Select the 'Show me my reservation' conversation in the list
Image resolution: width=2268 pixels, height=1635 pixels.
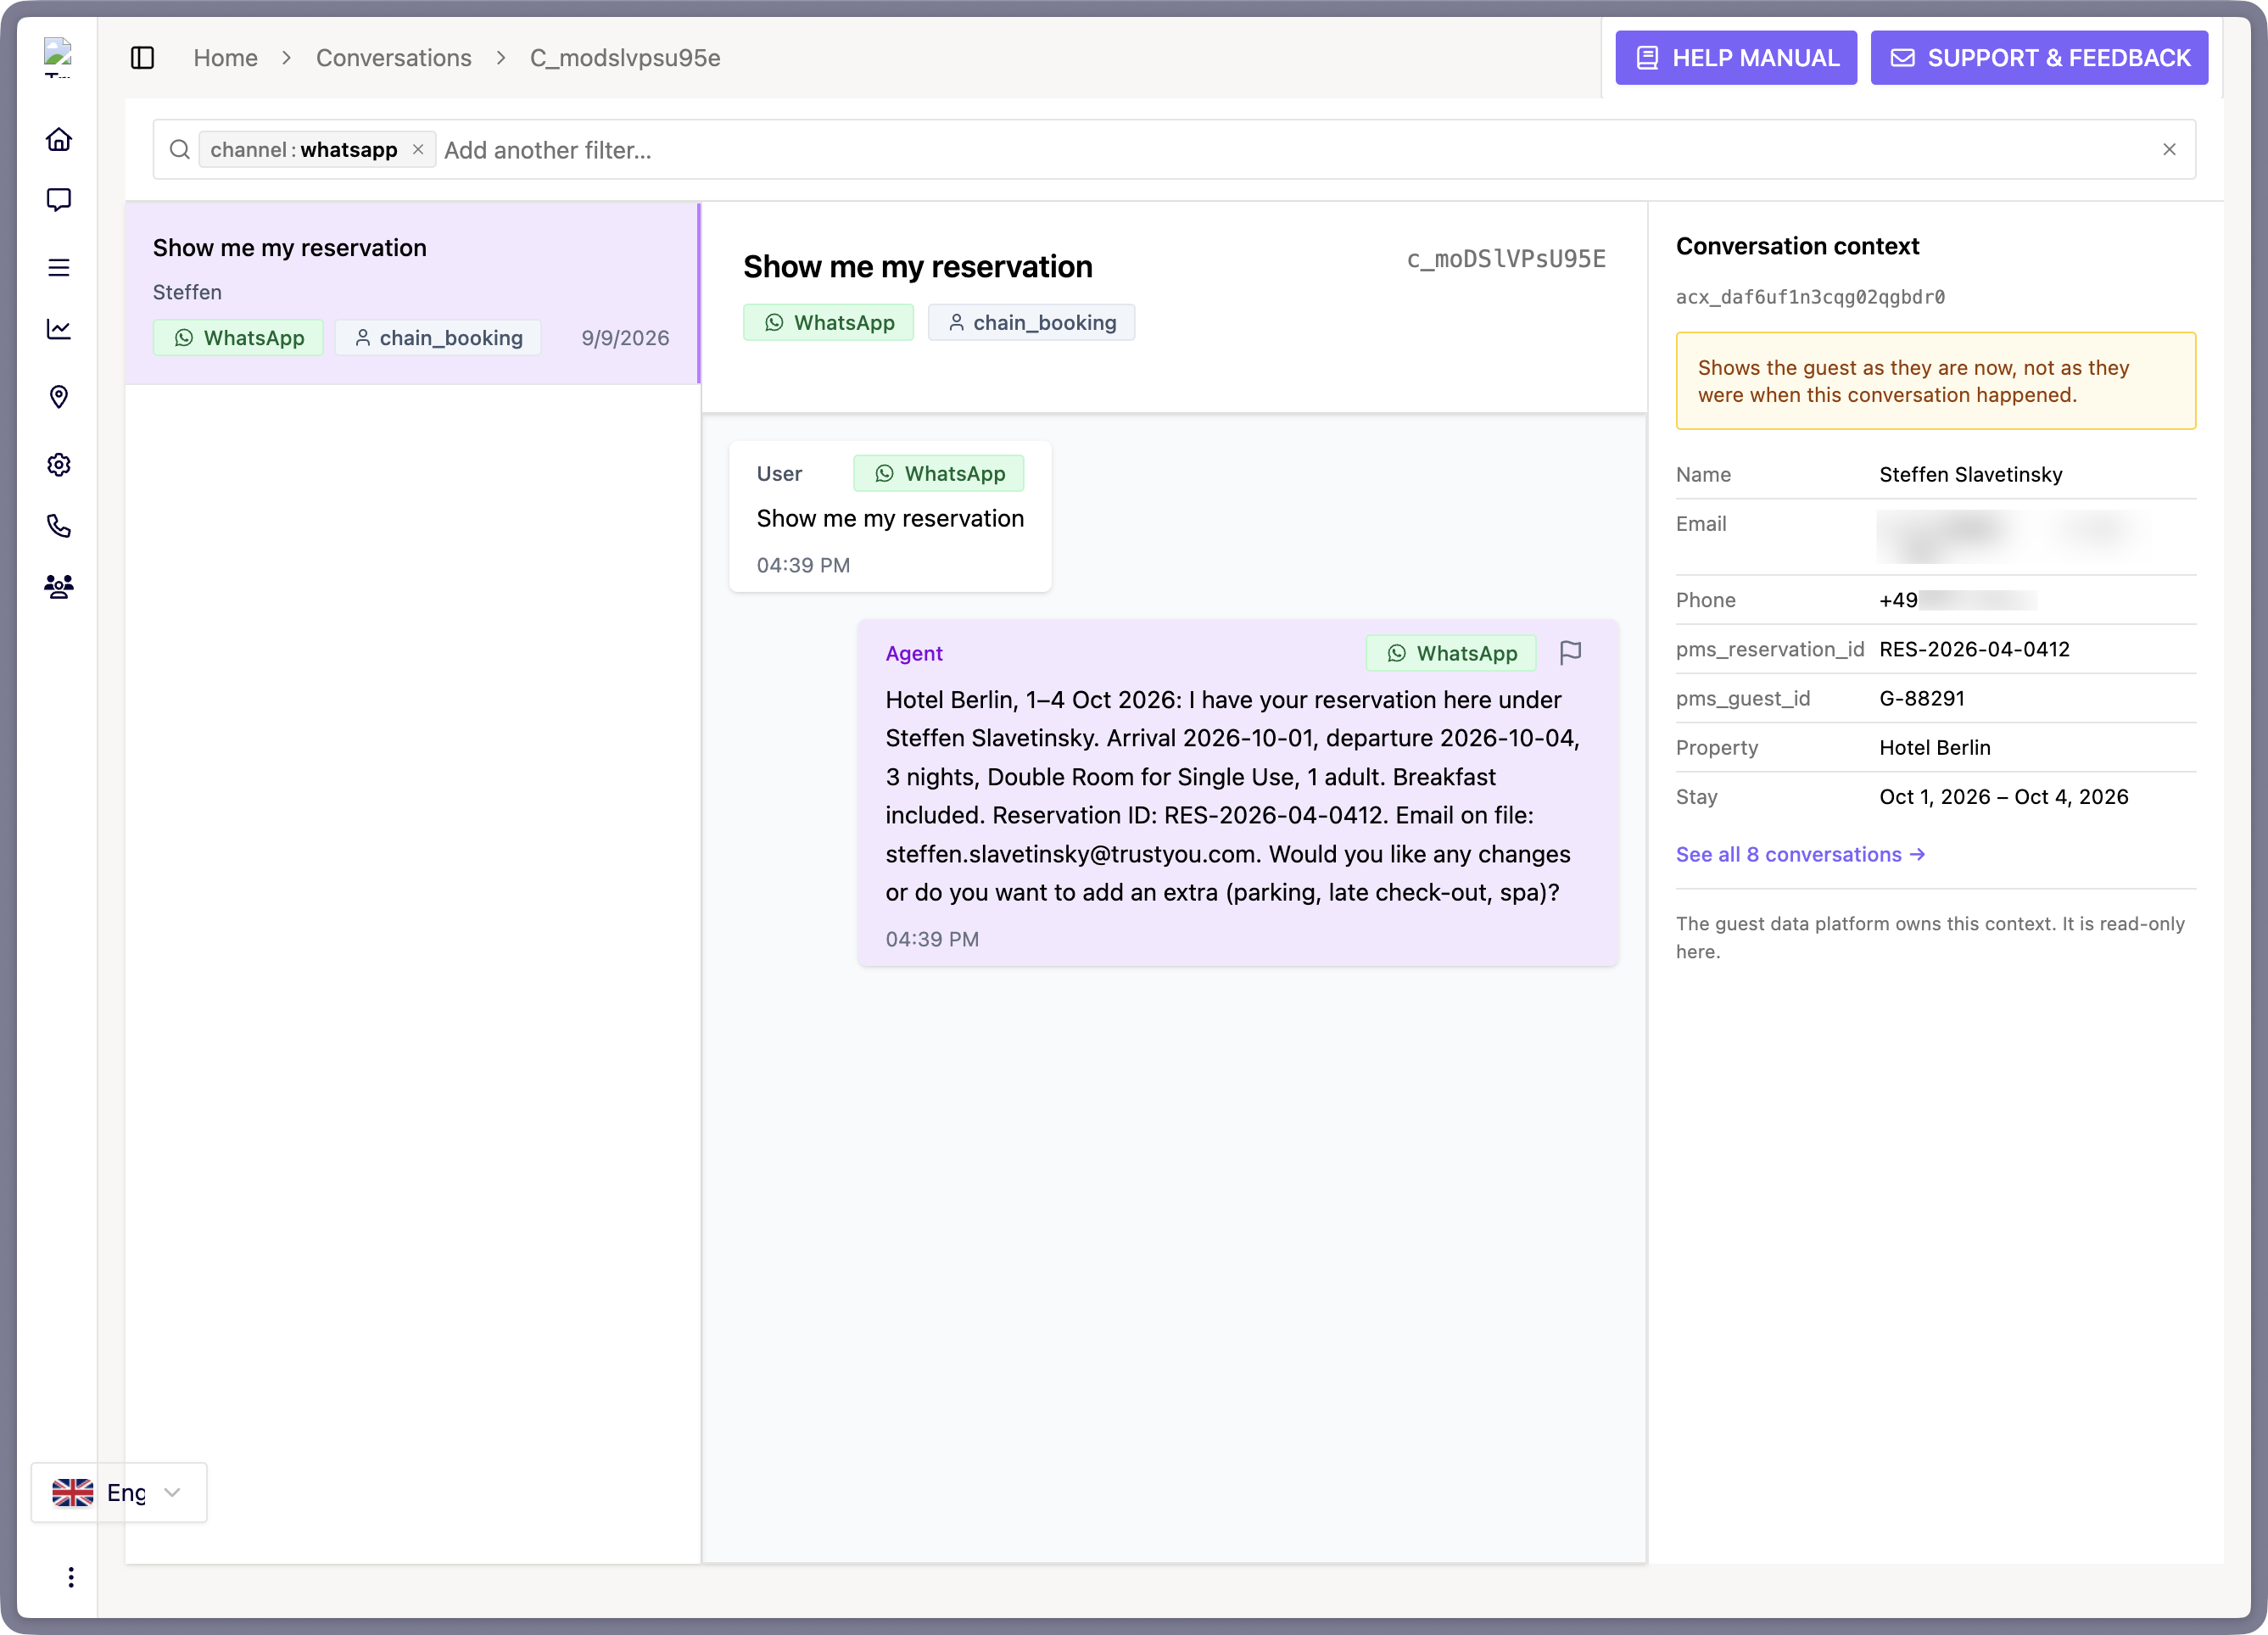coord(412,293)
